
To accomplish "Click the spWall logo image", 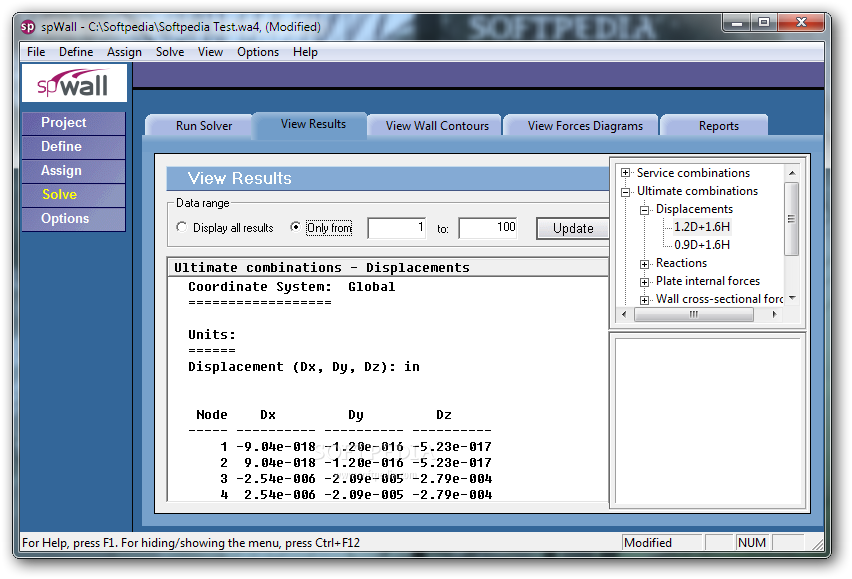I will coord(74,83).
